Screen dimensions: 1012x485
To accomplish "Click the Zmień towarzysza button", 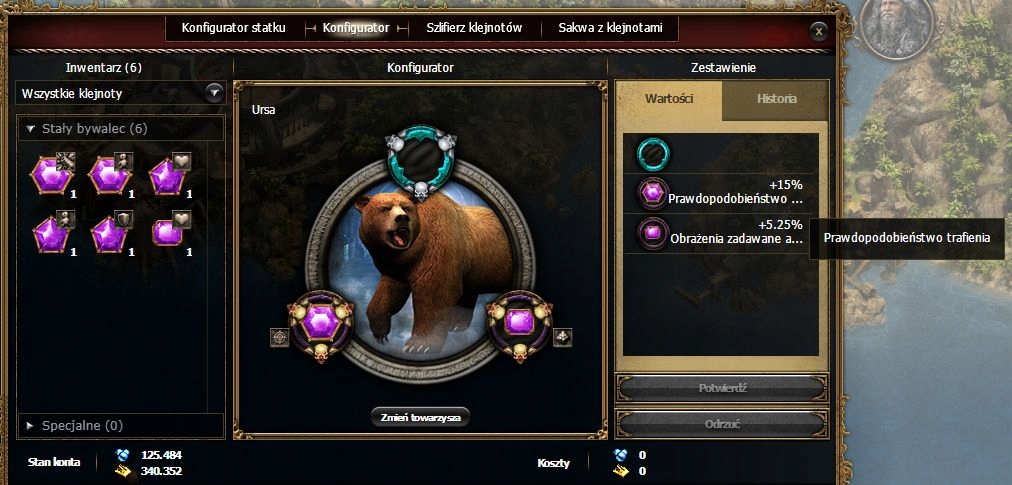I will [421, 418].
